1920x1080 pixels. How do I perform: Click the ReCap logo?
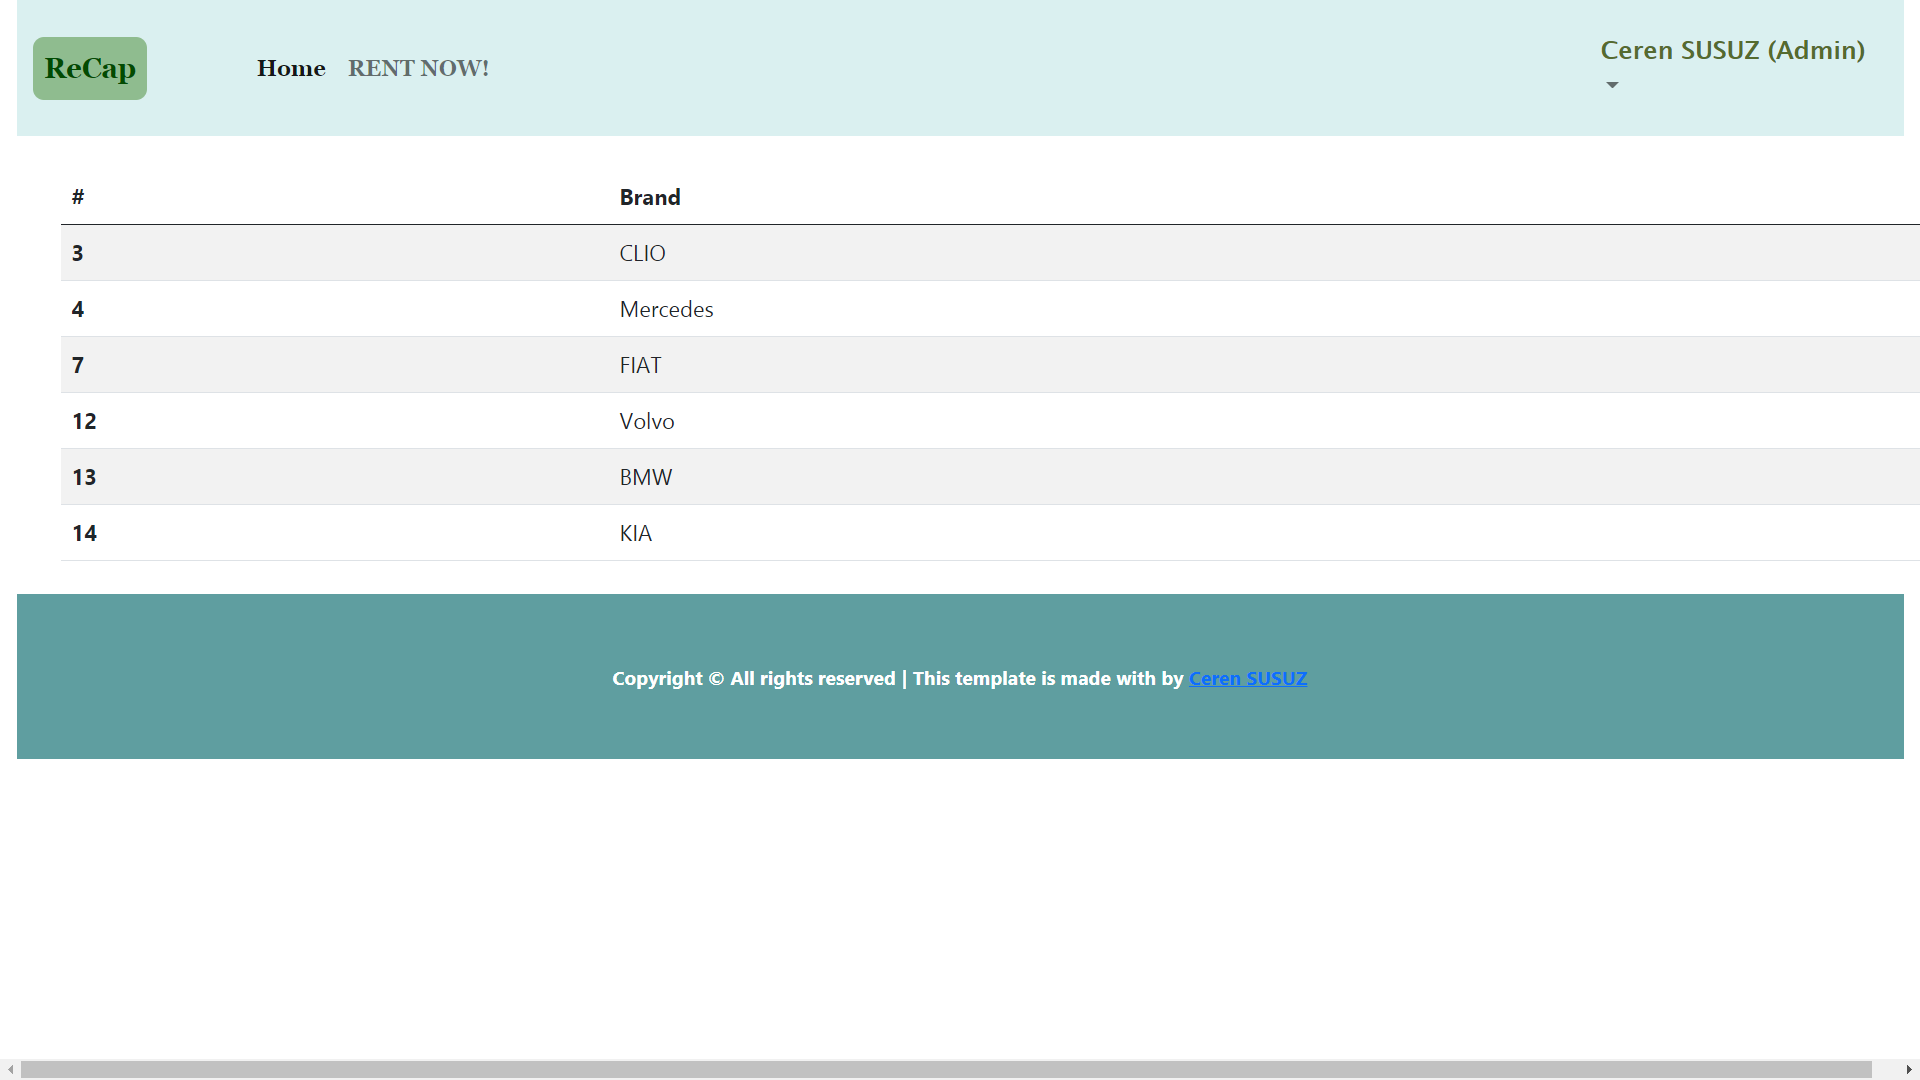tap(90, 68)
